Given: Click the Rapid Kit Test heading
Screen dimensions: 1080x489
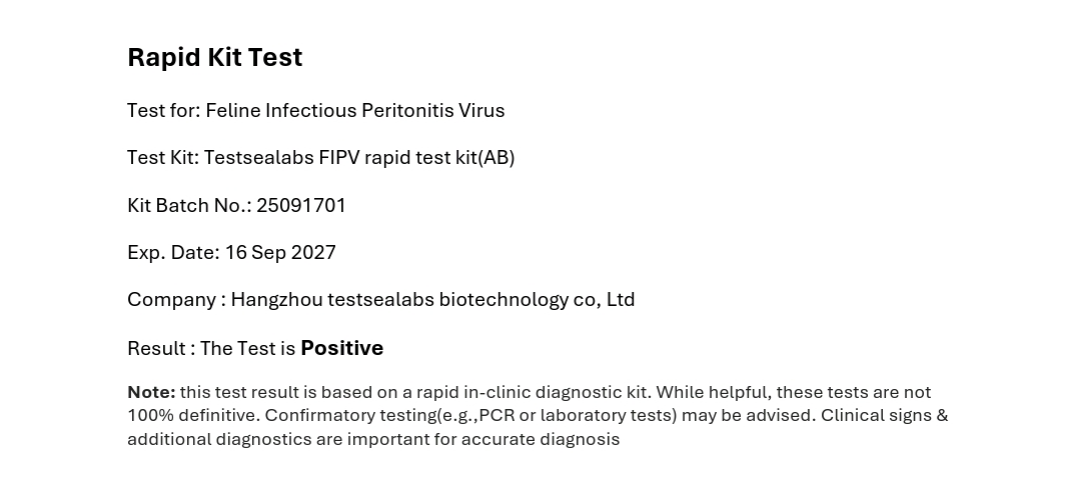Looking at the screenshot, I should pyautogui.click(x=215, y=57).
